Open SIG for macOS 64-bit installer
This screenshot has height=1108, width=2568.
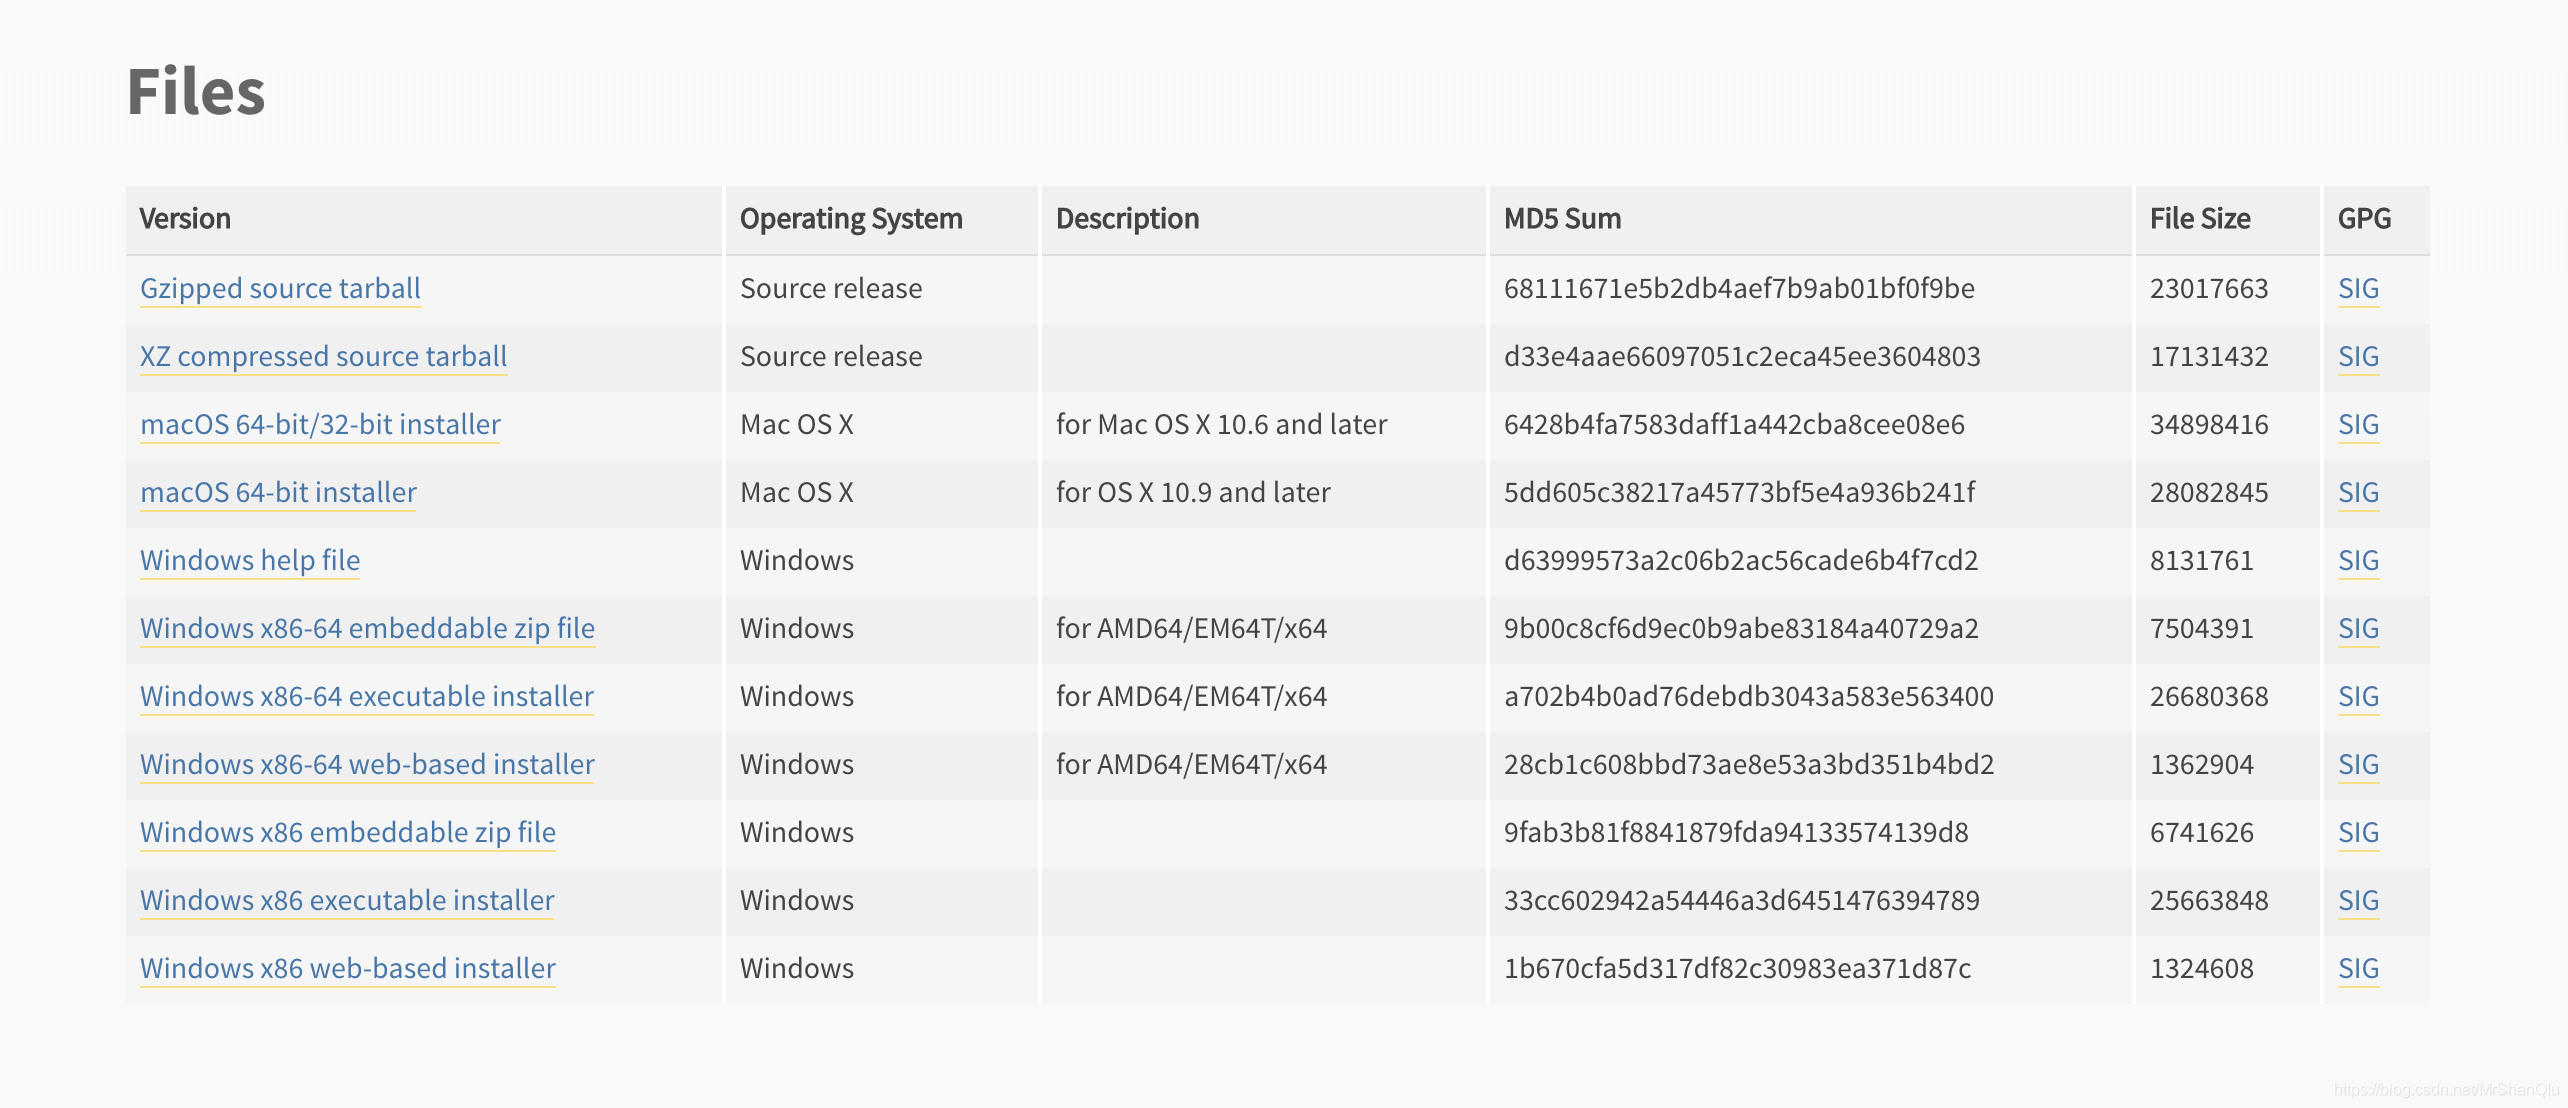tap(2358, 493)
